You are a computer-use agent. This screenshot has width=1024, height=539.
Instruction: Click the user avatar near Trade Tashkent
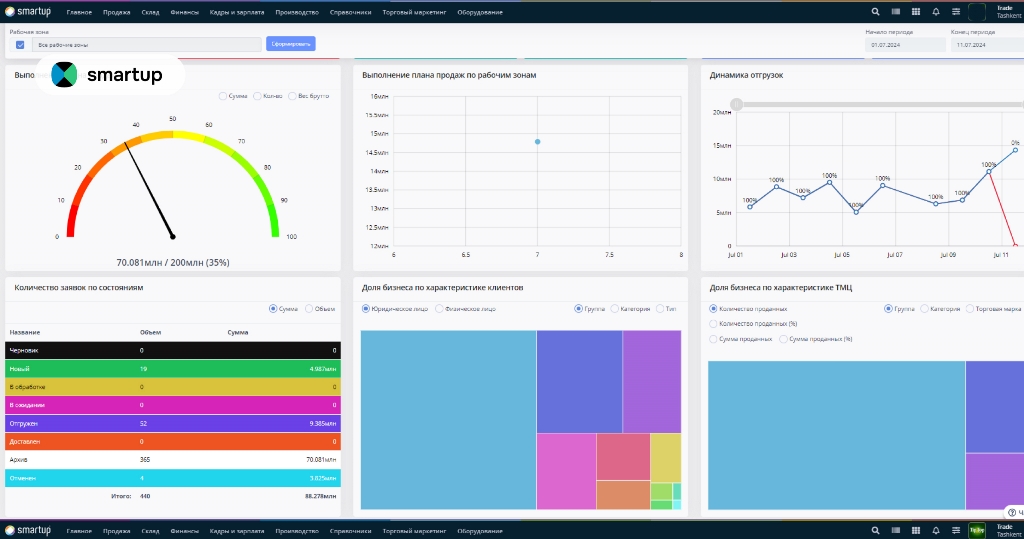tap(977, 12)
